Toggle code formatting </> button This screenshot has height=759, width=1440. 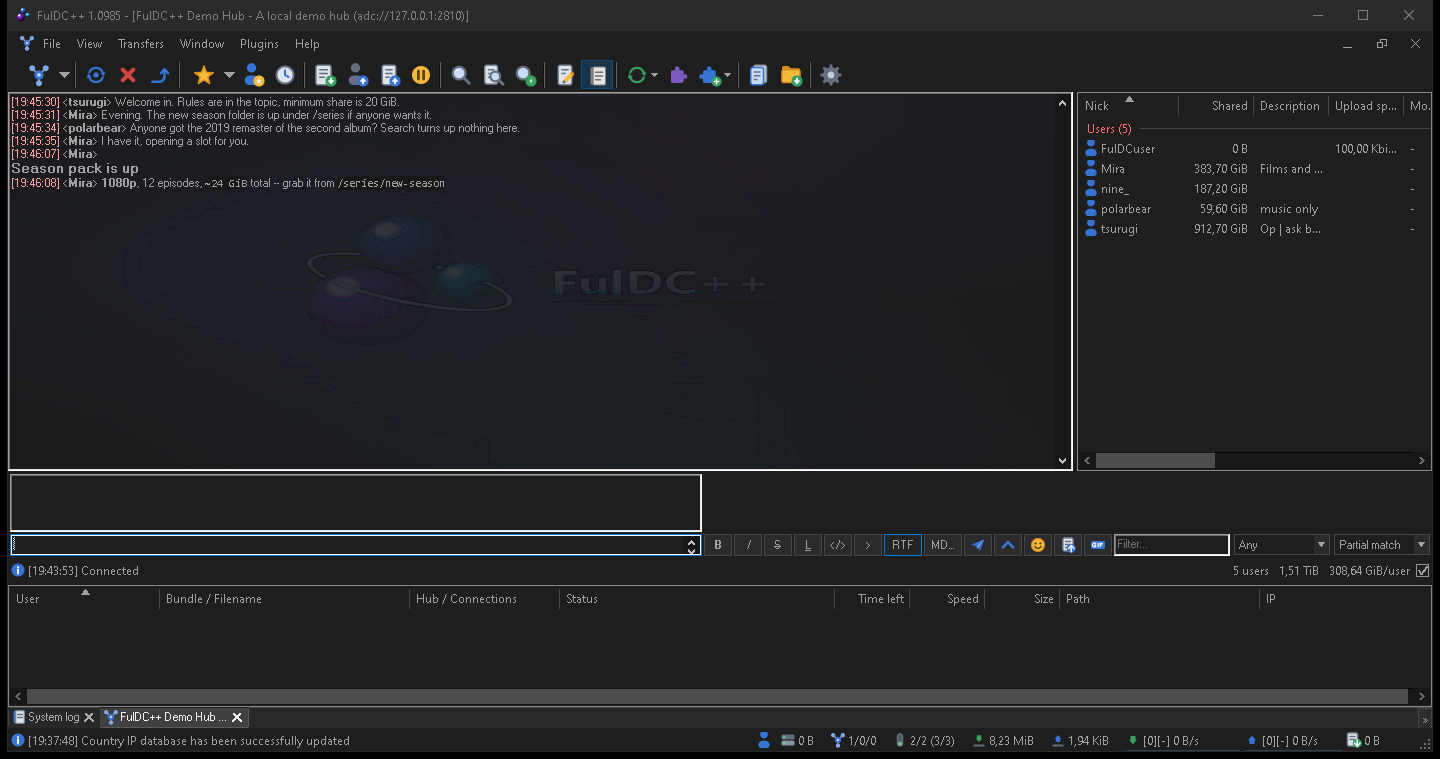[838, 545]
